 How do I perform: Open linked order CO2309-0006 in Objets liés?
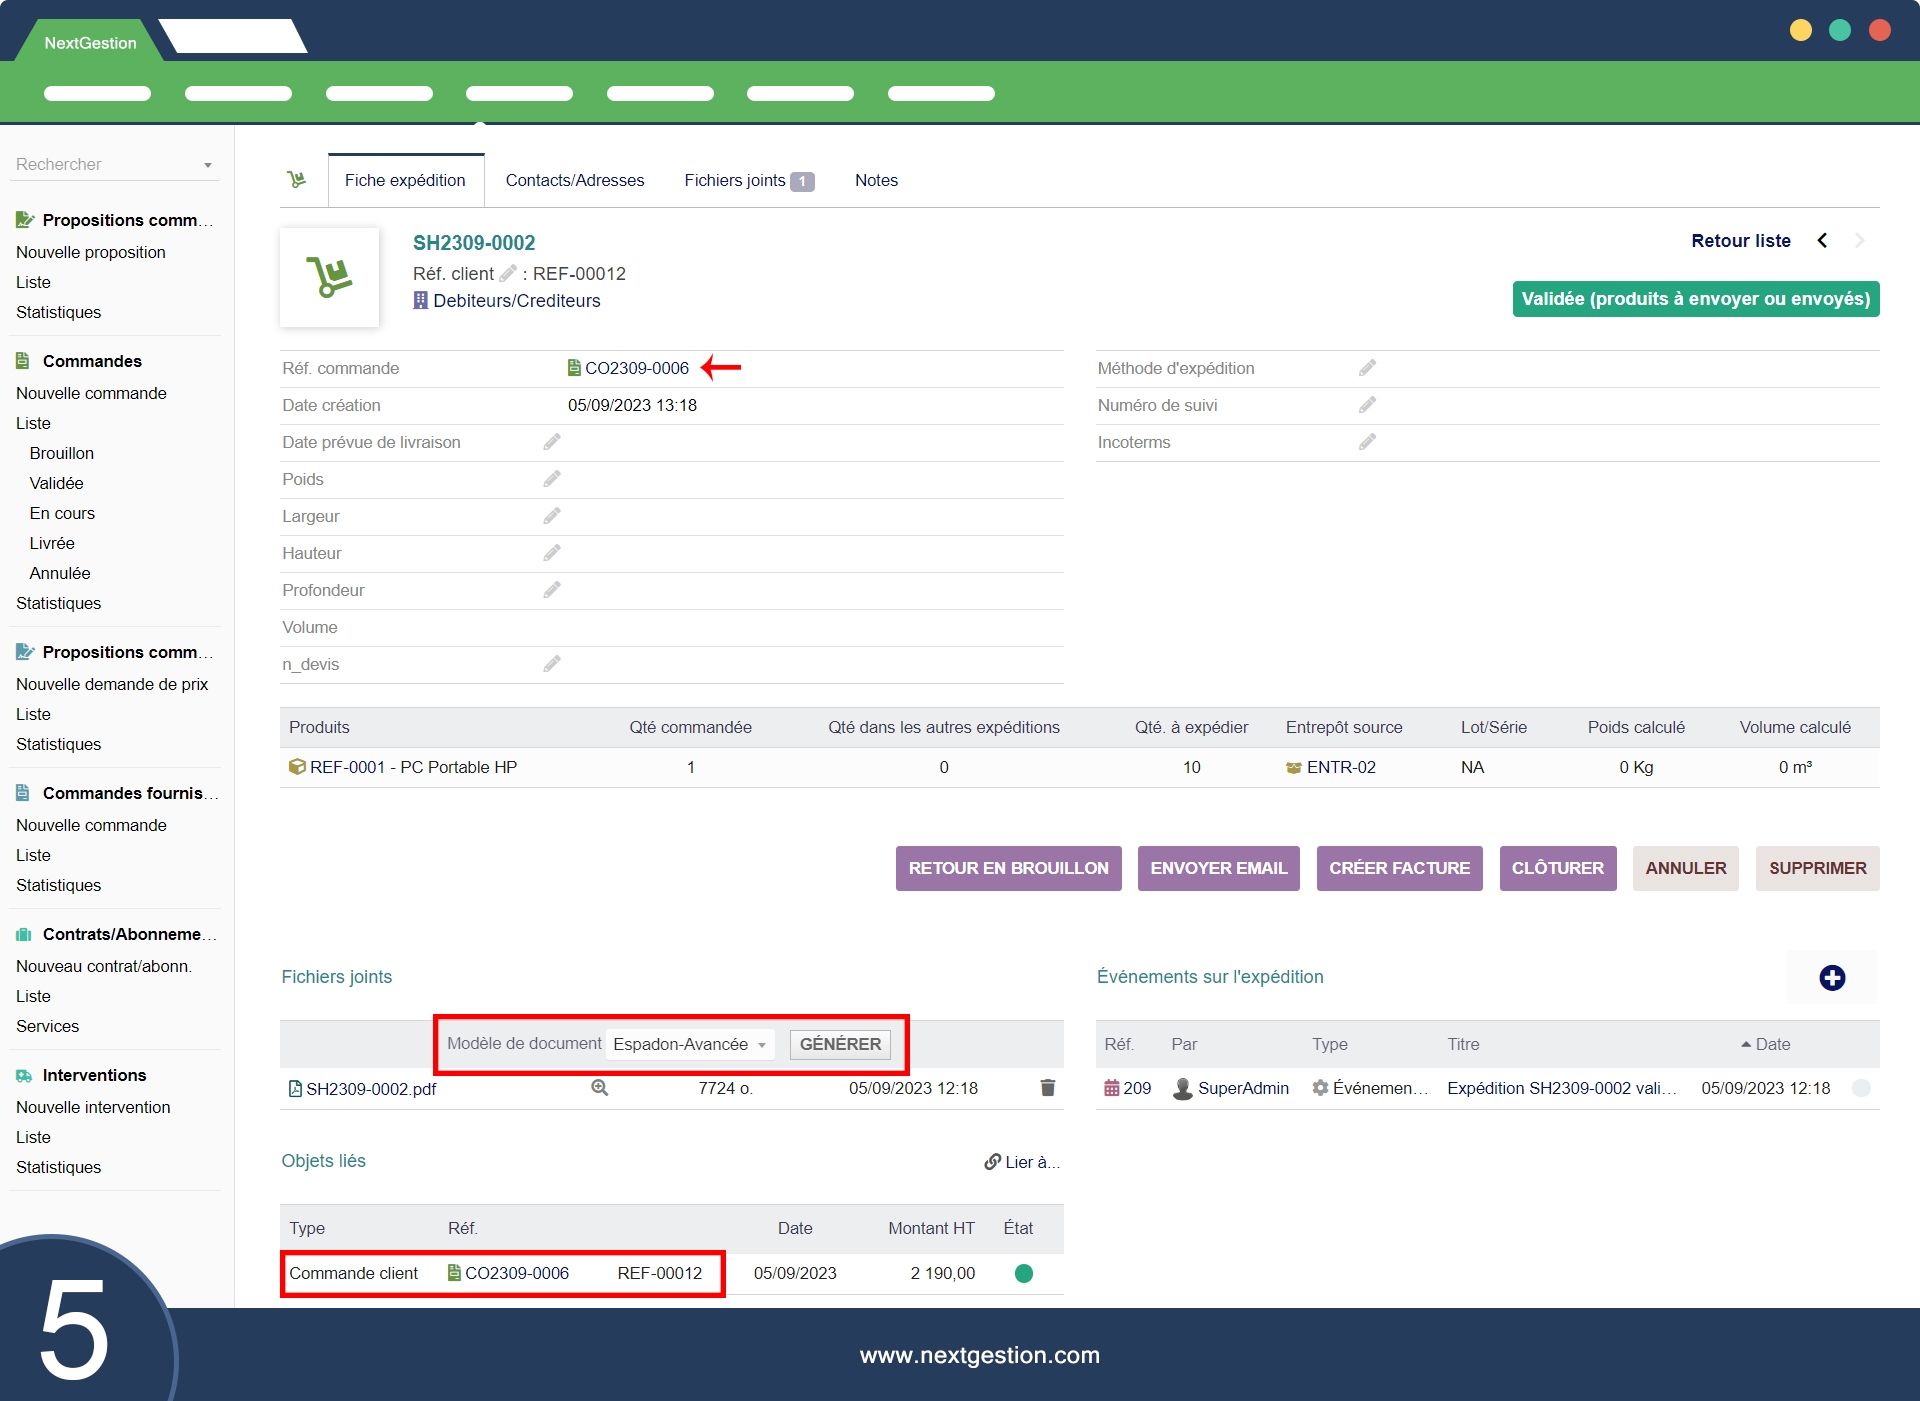pos(516,1273)
